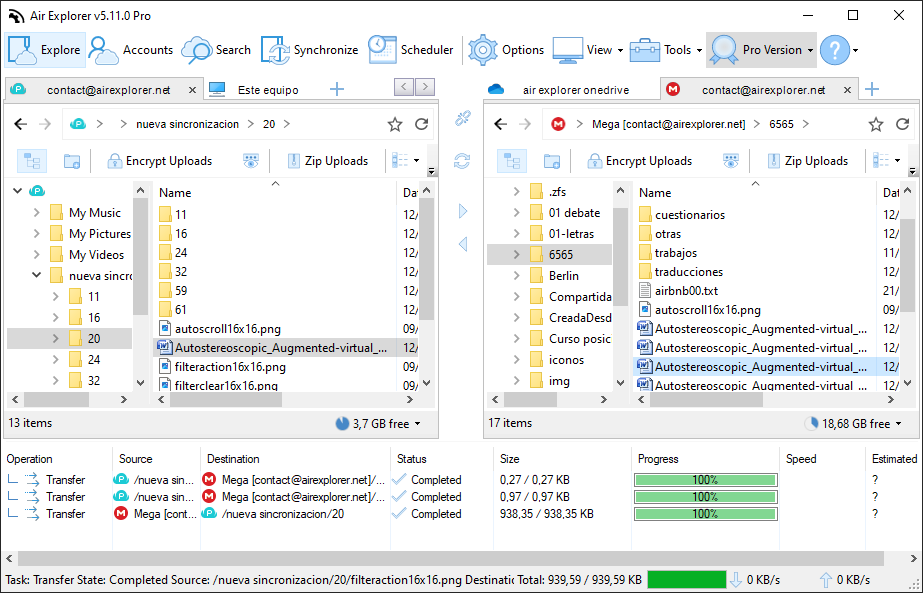The height and width of the screenshot is (593, 923).
Task: Open the Accounts manager
Action: [x=131, y=50]
